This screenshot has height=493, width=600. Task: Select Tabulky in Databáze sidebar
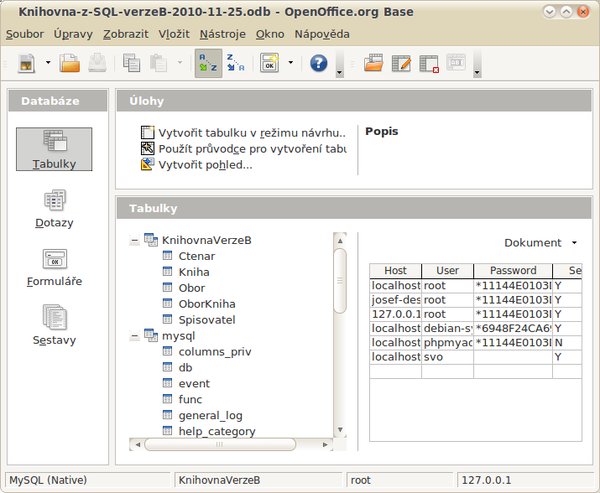coord(54,149)
